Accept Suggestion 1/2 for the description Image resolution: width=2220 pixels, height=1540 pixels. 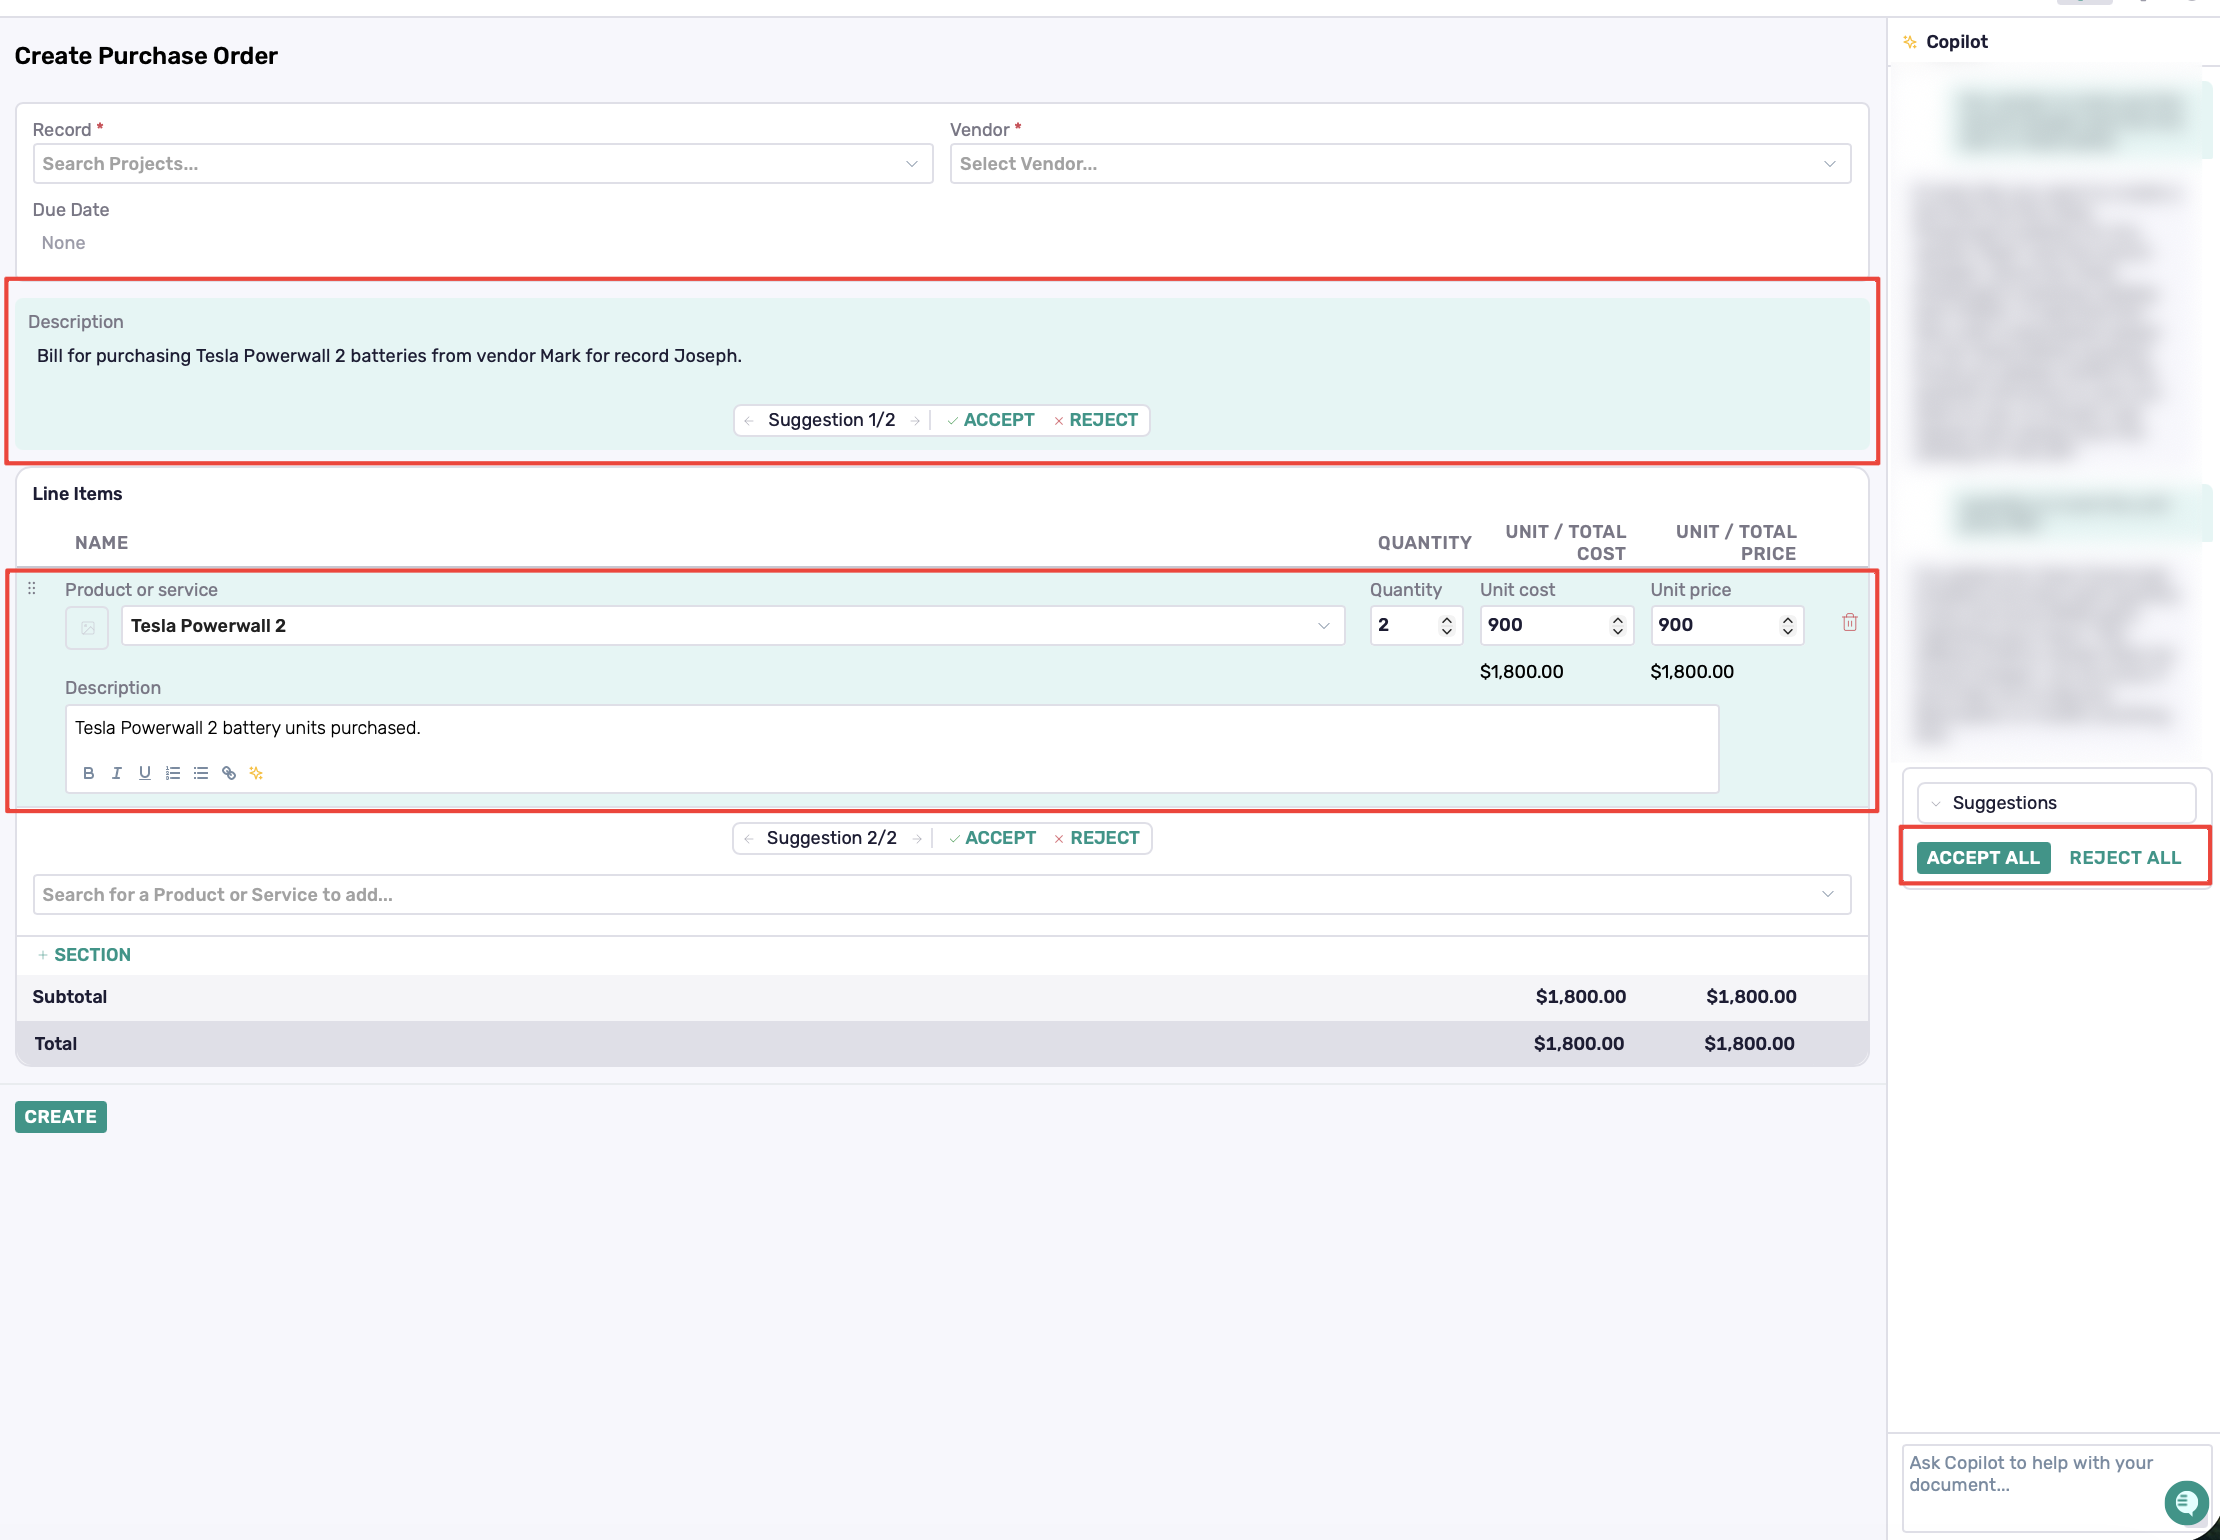tap(991, 420)
